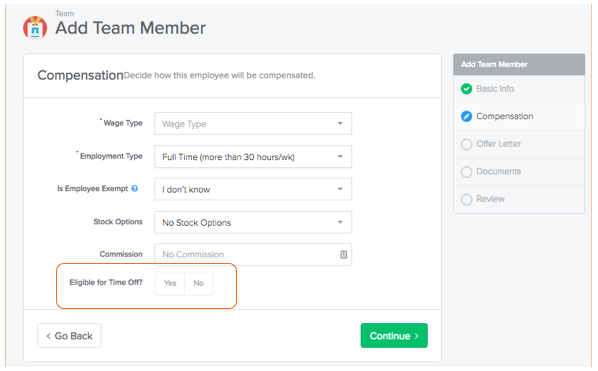The height and width of the screenshot is (371, 598).
Task: Go to the Review step label
Action: (490, 199)
